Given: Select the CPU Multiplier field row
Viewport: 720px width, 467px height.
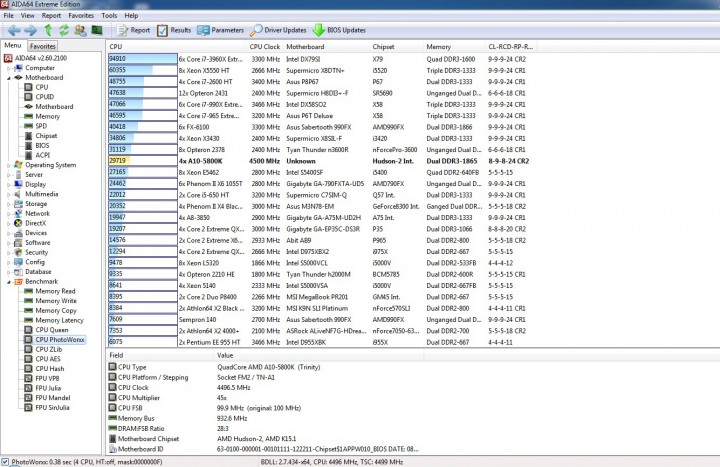Looking at the screenshot, I should 263,398.
